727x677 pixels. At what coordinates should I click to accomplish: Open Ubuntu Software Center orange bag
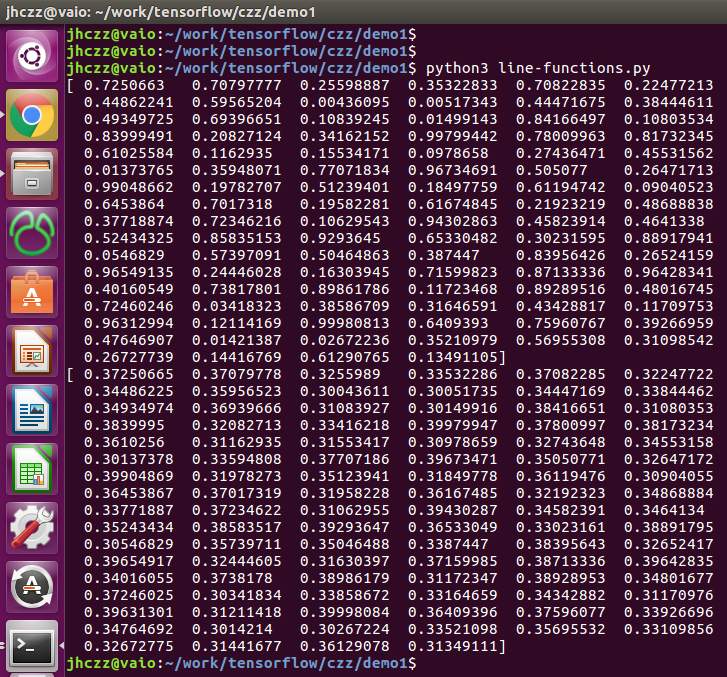32,292
